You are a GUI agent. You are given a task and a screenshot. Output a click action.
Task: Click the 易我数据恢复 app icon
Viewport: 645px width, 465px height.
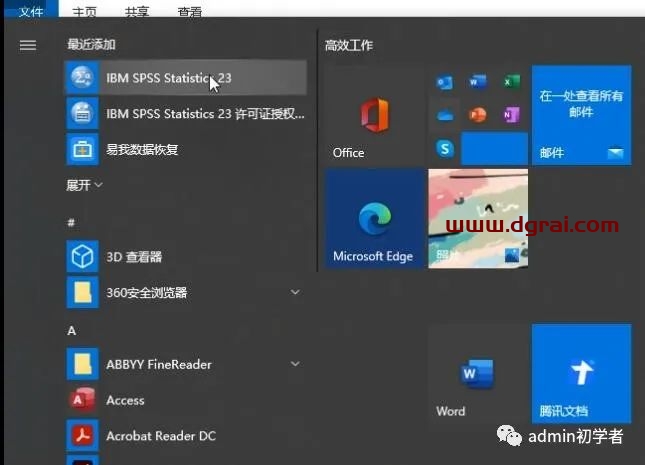pos(82,149)
